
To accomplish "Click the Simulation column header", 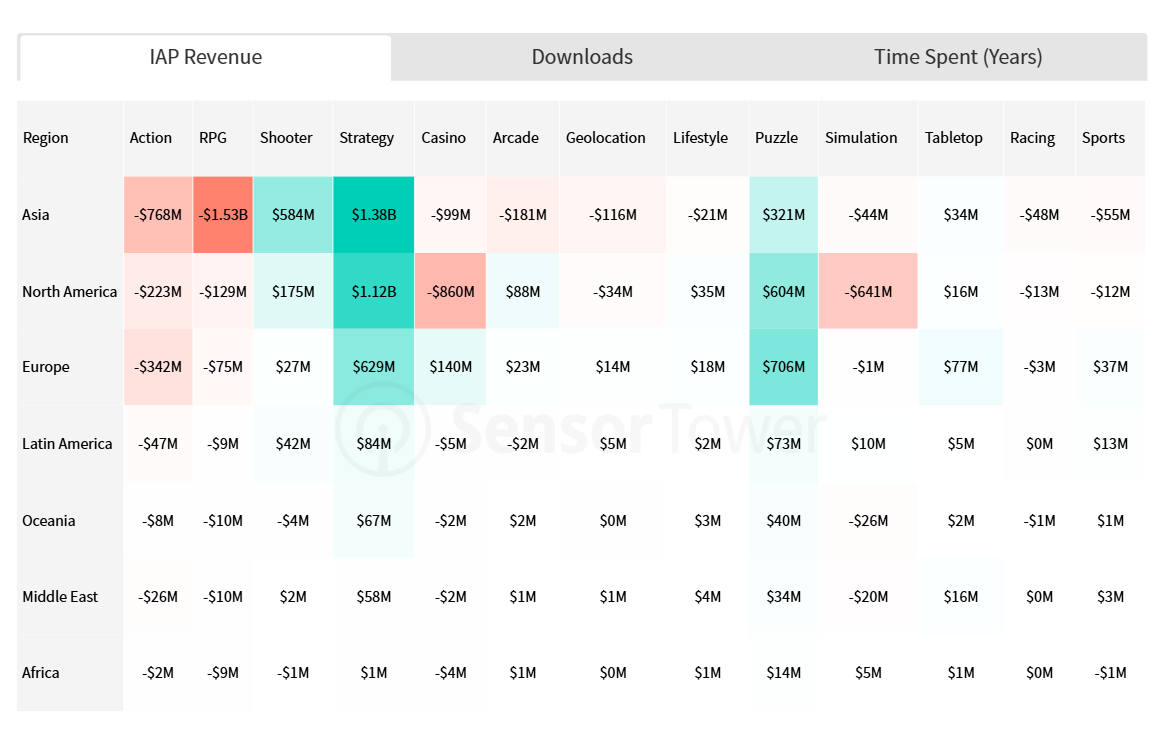I will point(861,138).
